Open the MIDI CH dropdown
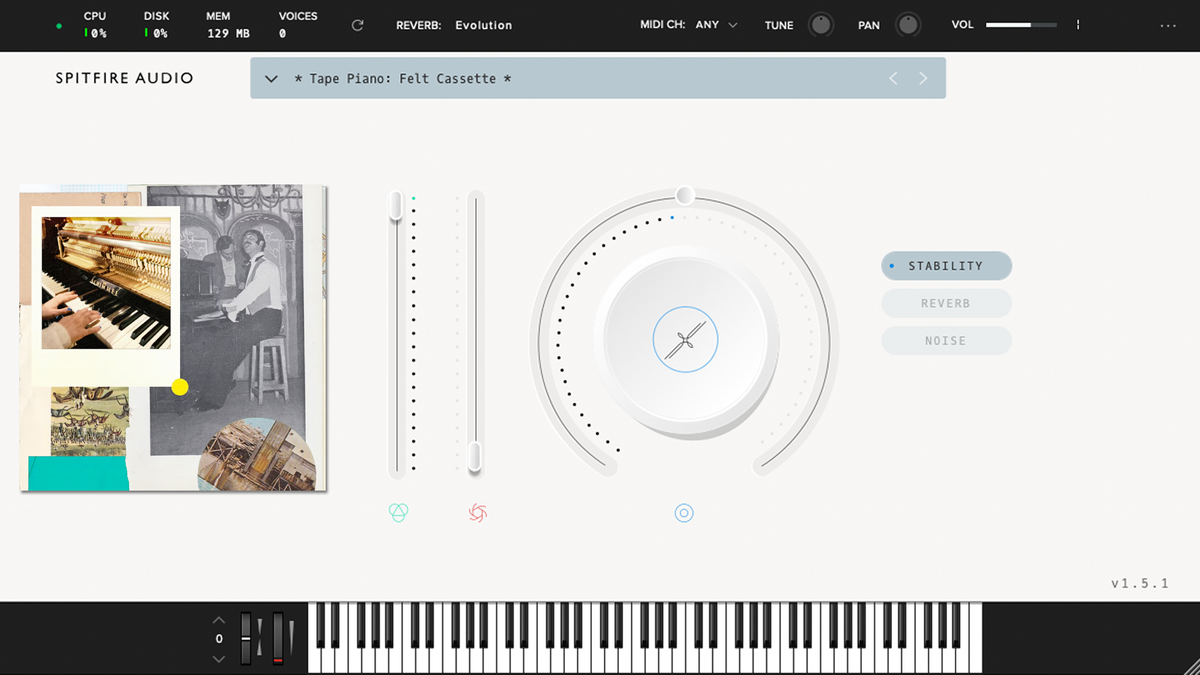Image resolution: width=1200 pixels, height=675 pixels. click(x=716, y=25)
